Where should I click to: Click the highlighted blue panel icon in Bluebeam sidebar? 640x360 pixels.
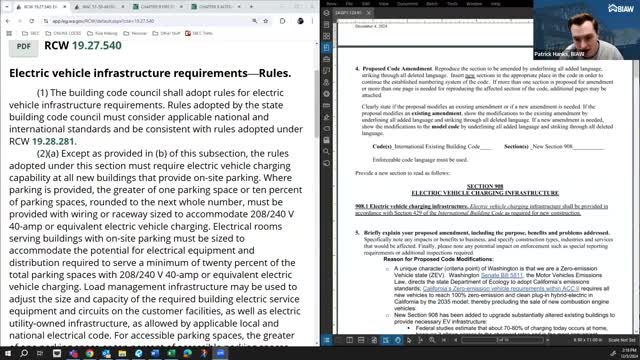click(x=327, y=48)
